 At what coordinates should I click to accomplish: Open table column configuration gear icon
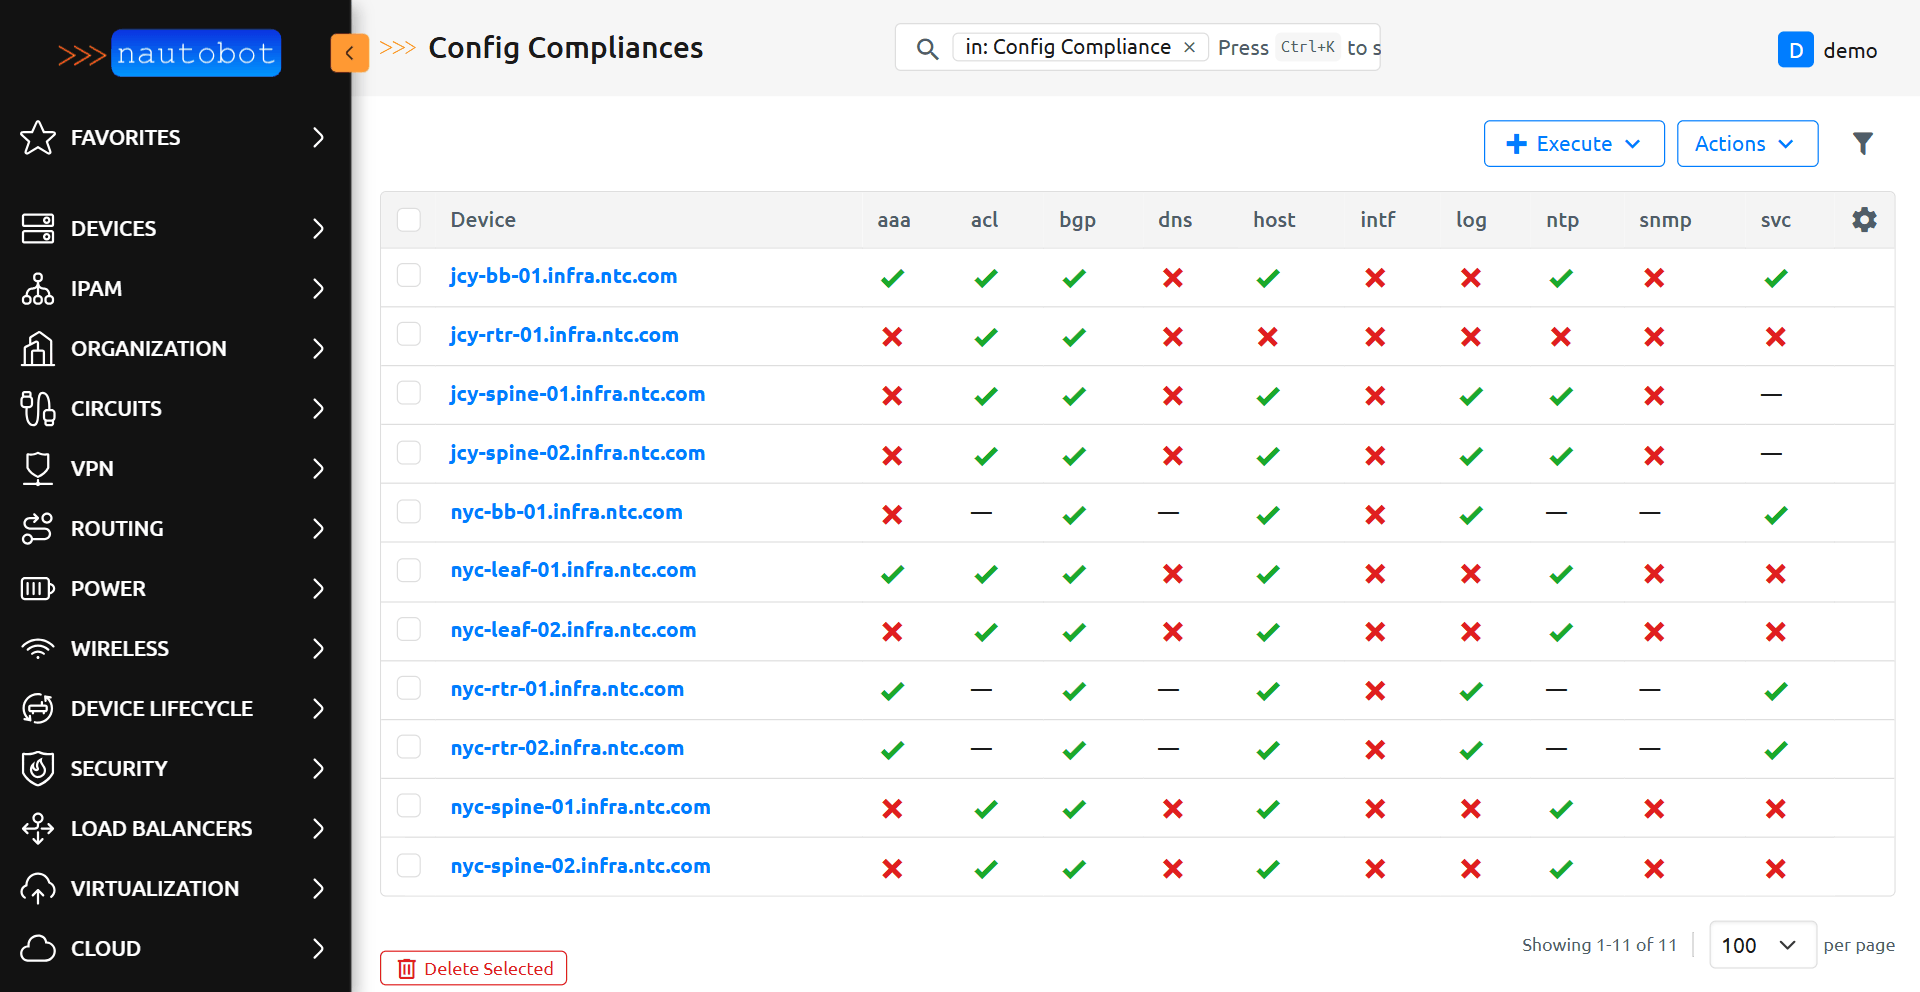[1864, 220]
